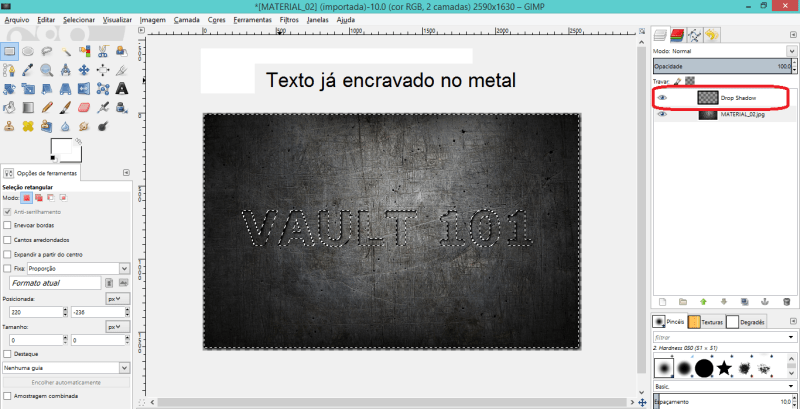Toggle the Fixa checkbox

[x=7, y=268]
